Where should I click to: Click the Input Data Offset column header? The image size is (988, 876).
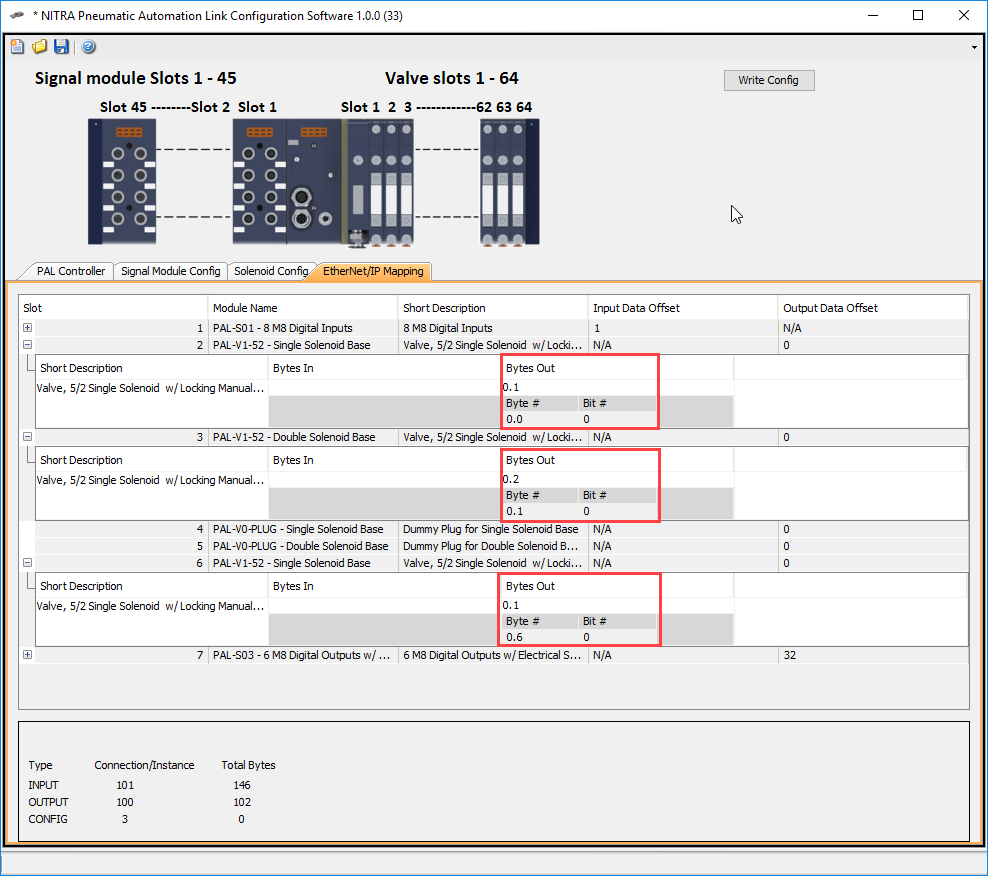(682, 308)
